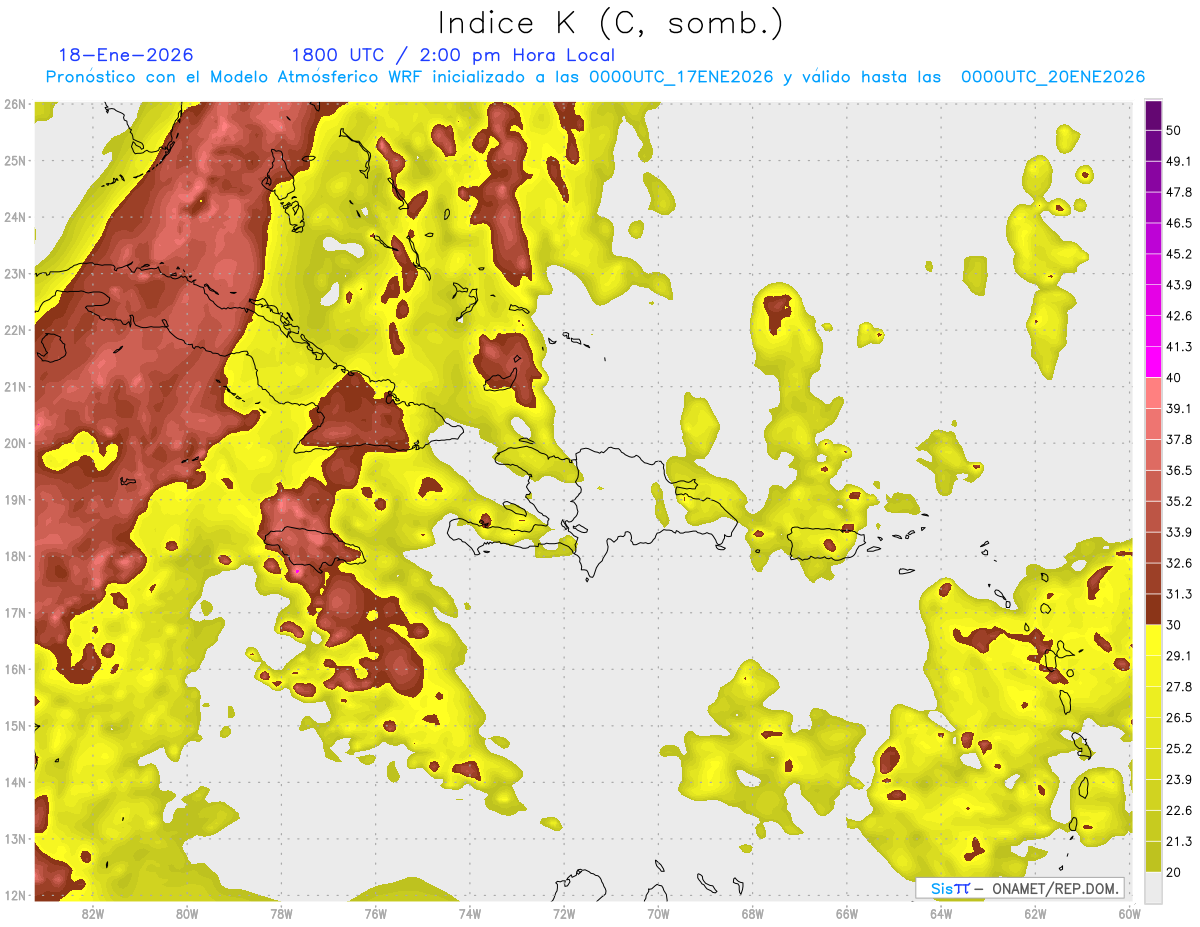
Task: Click the latitude label '14N'
Action: tap(15, 782)
